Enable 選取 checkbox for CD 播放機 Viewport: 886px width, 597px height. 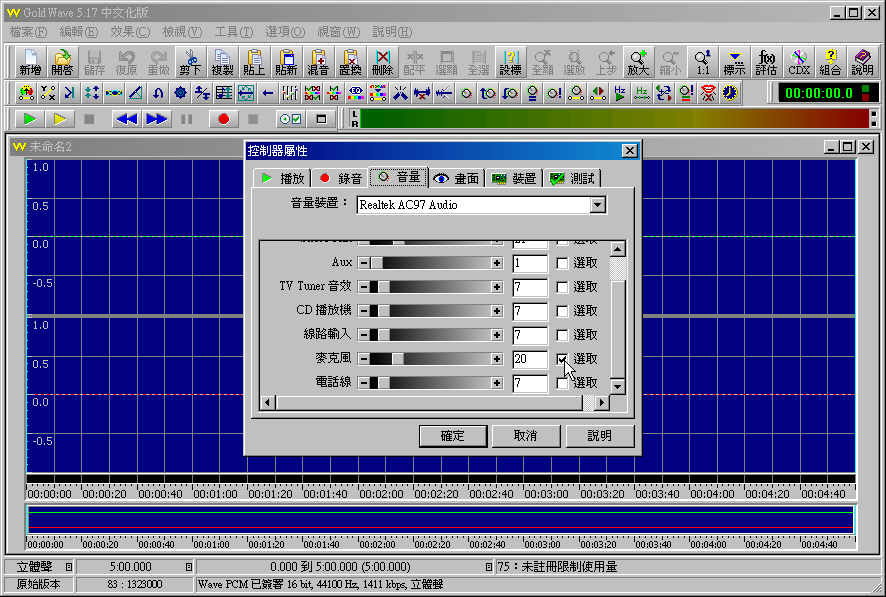point(563,311)
